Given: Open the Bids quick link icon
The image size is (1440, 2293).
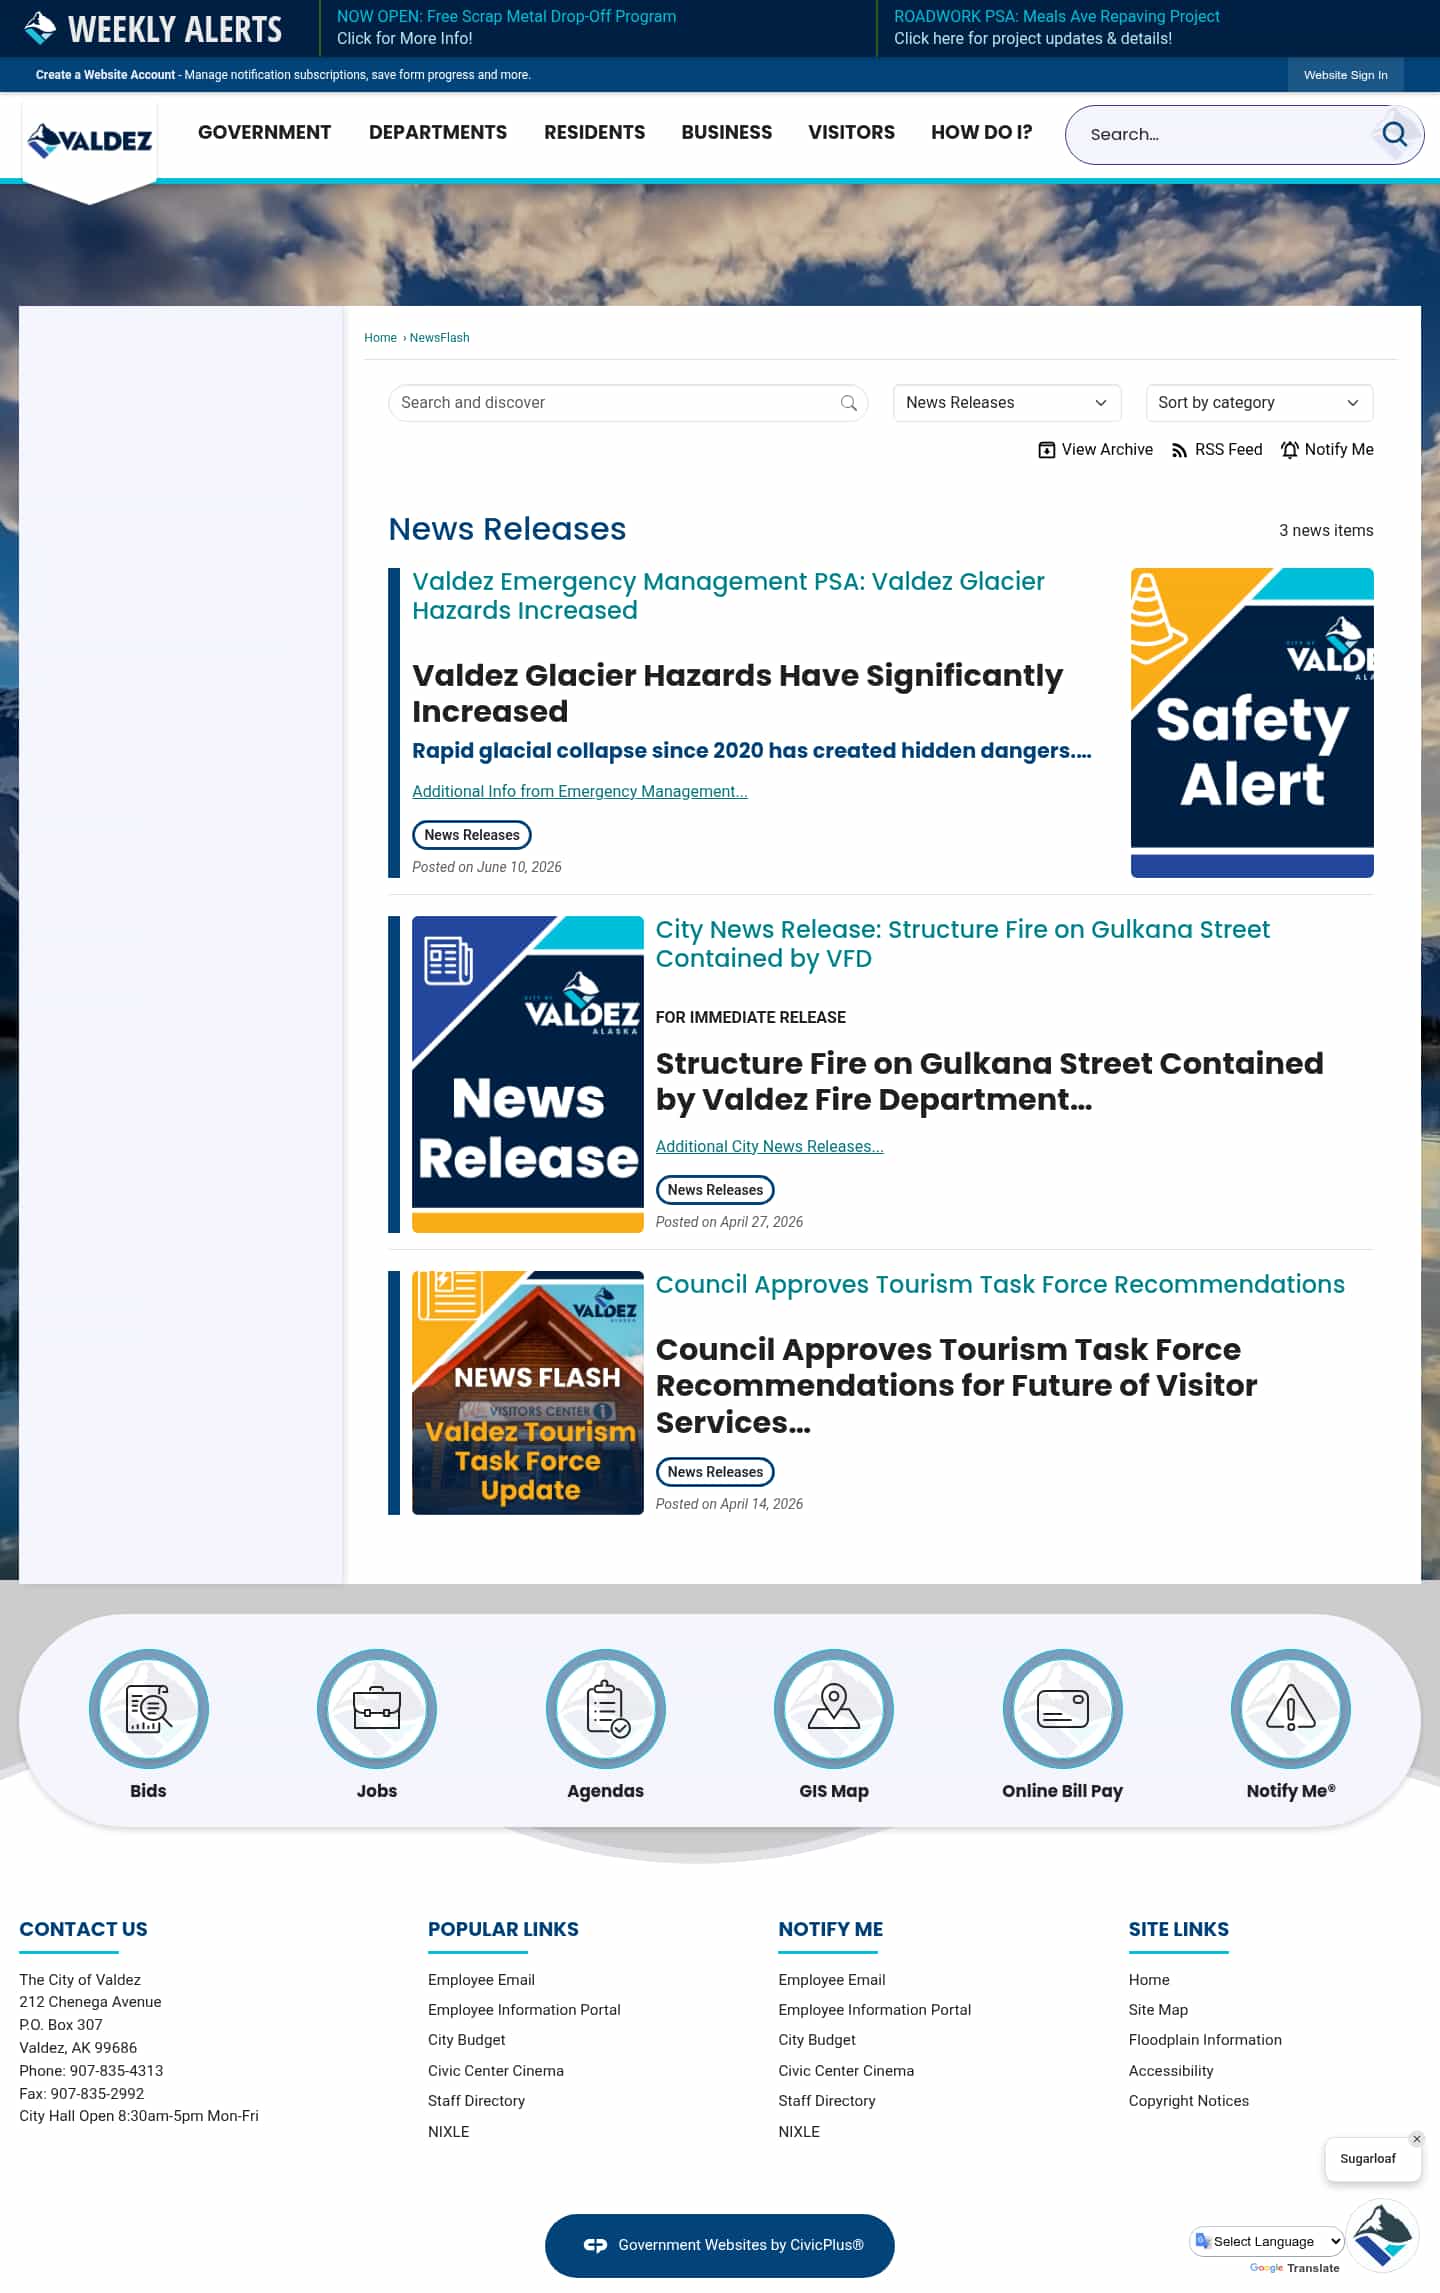Looking at the screenshot, I should 148,1708.
